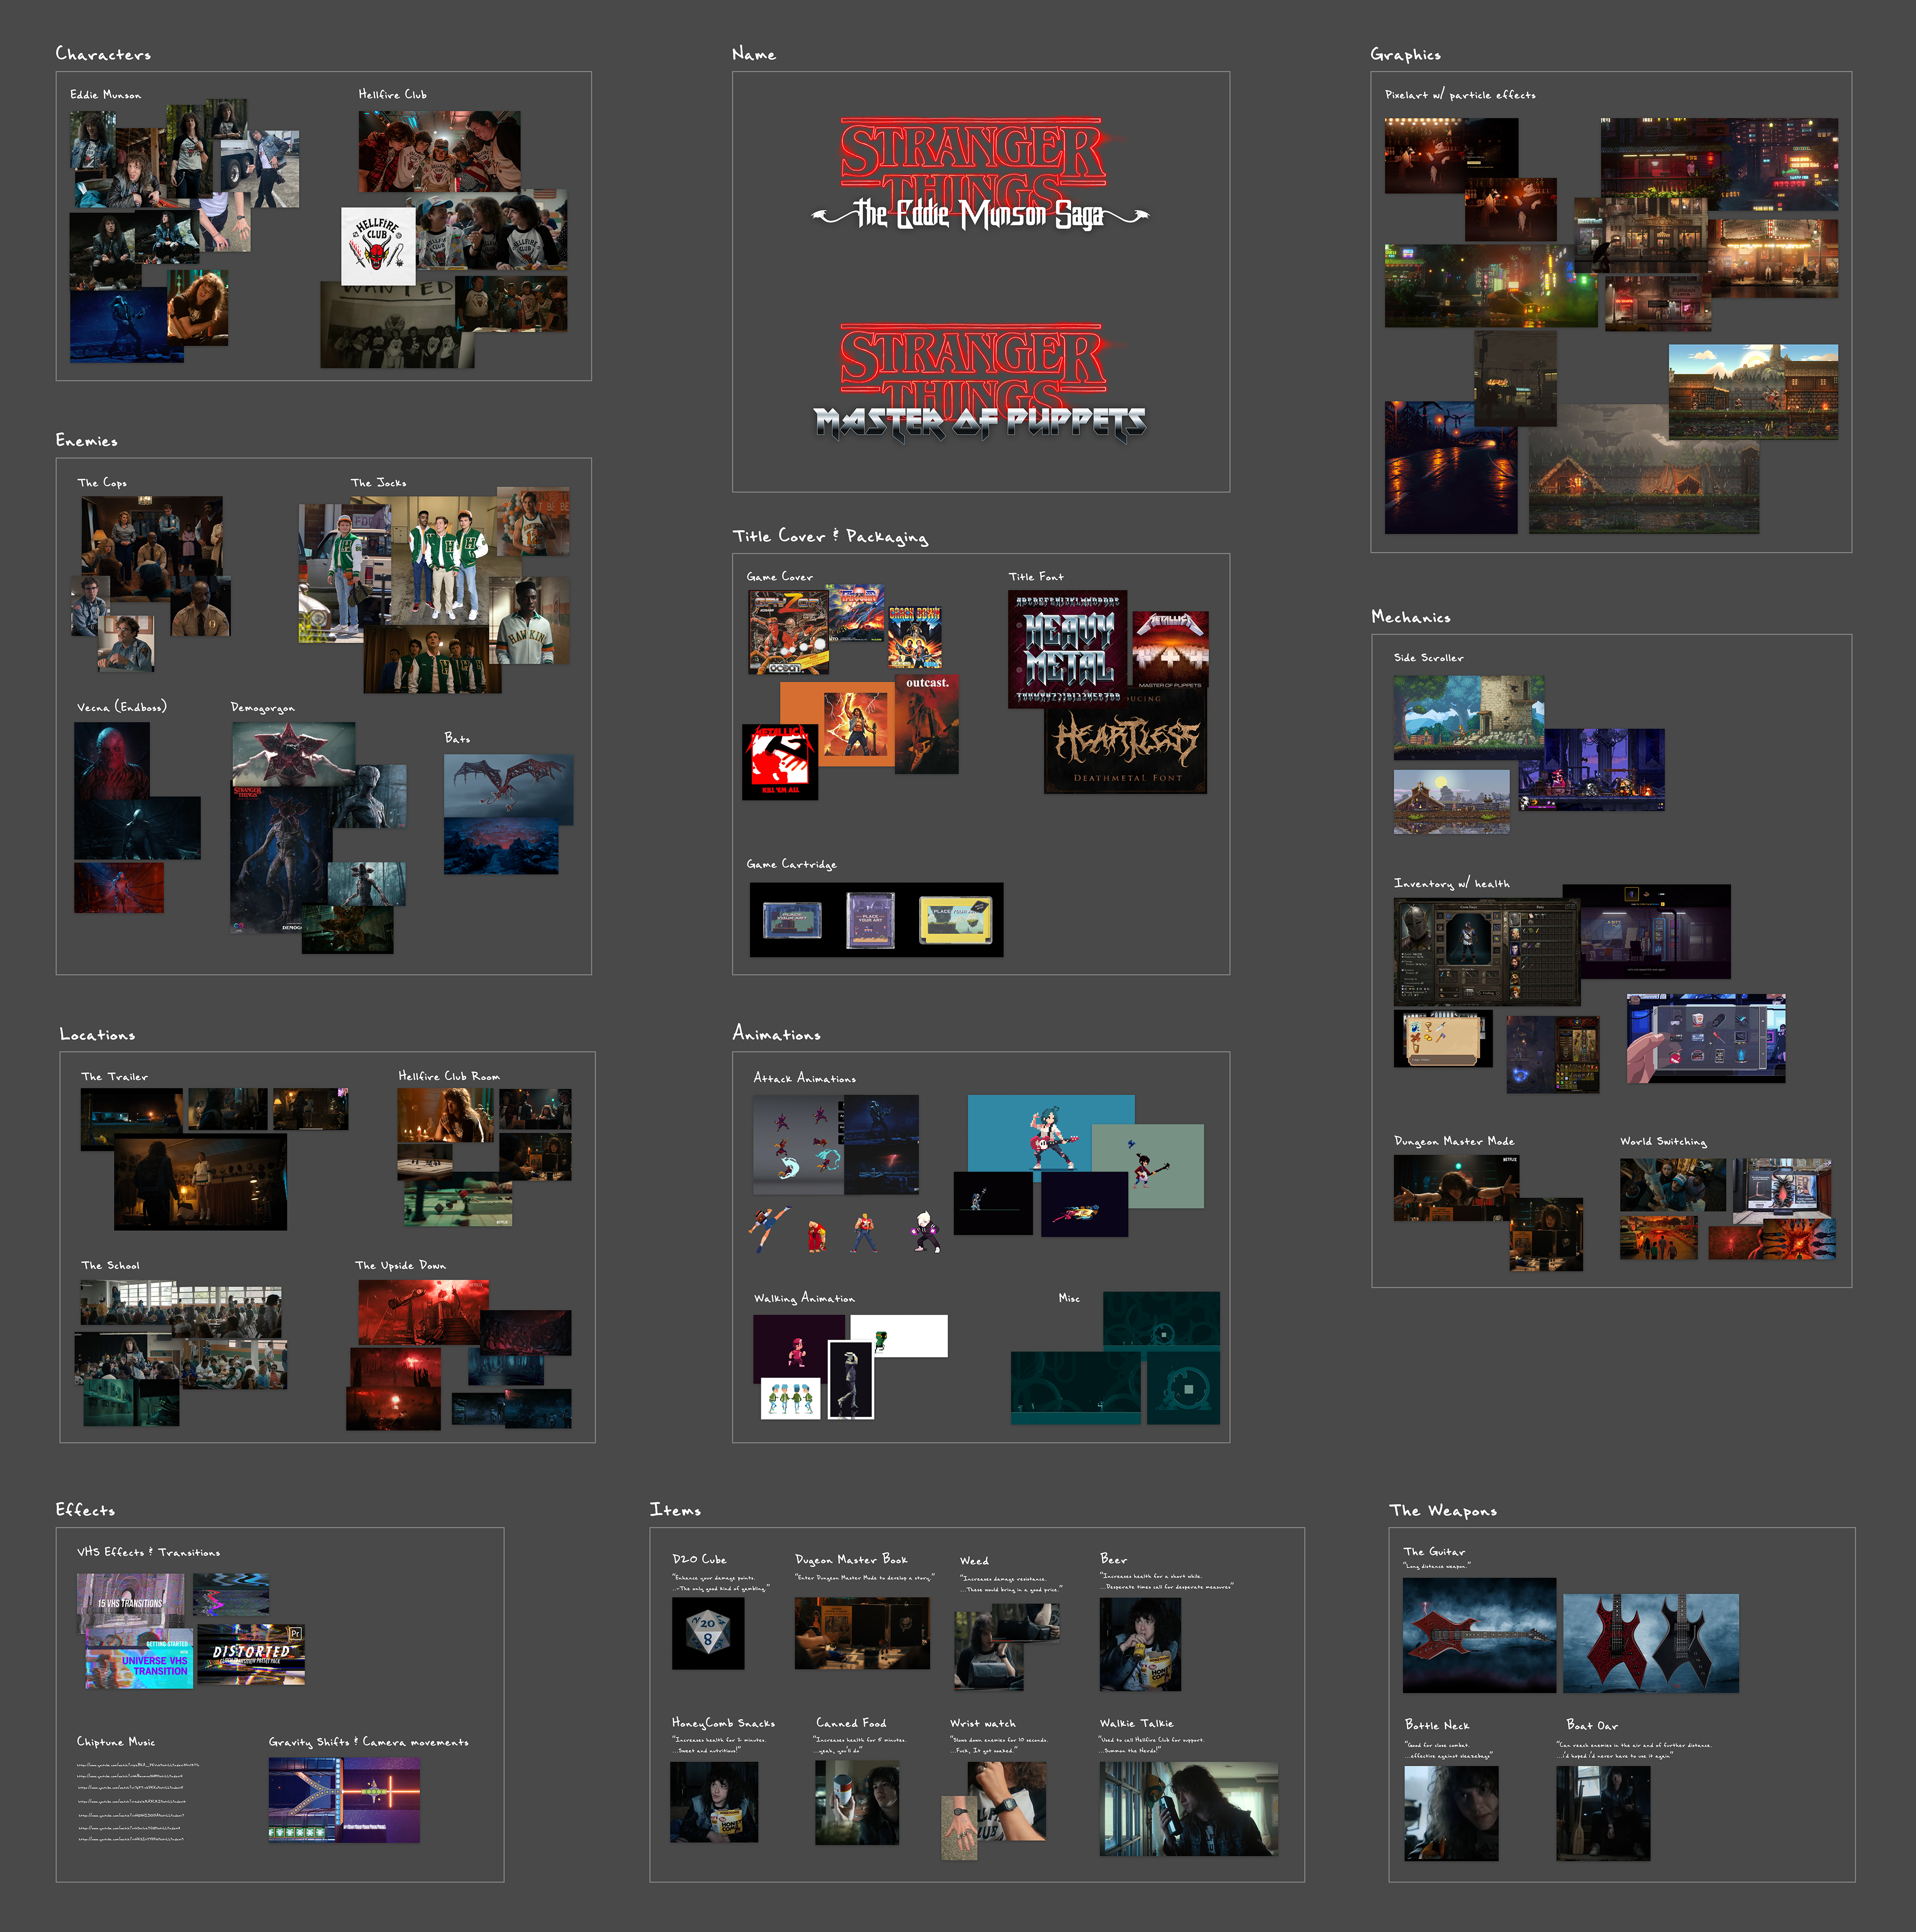Click the Graphics section heading
1916x1932 pixels.
click(1405, 55)
